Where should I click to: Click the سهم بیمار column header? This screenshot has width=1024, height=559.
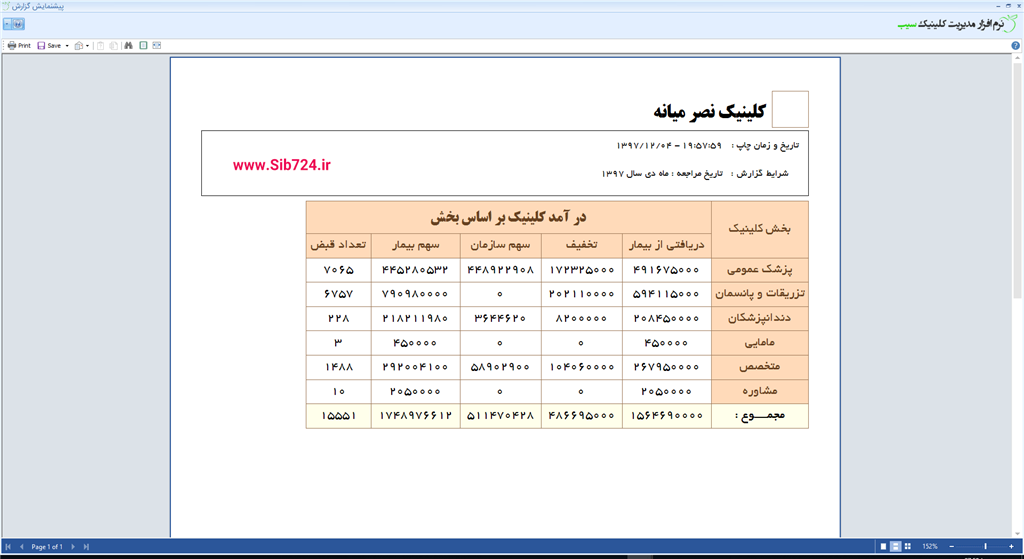415,245
